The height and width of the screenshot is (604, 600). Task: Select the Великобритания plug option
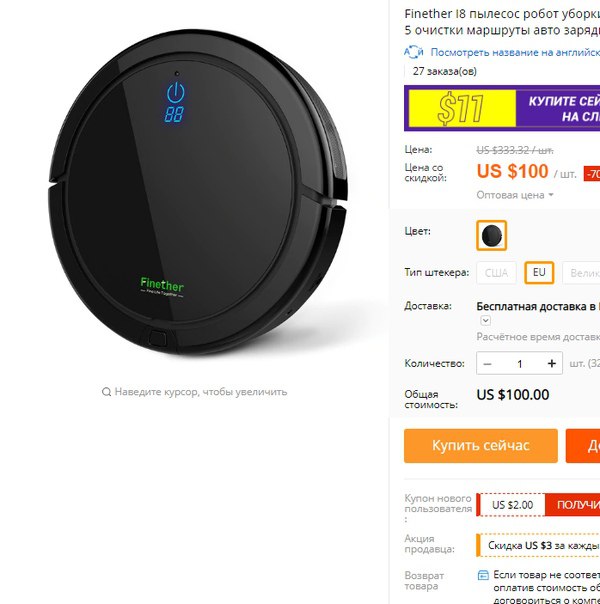581,273
